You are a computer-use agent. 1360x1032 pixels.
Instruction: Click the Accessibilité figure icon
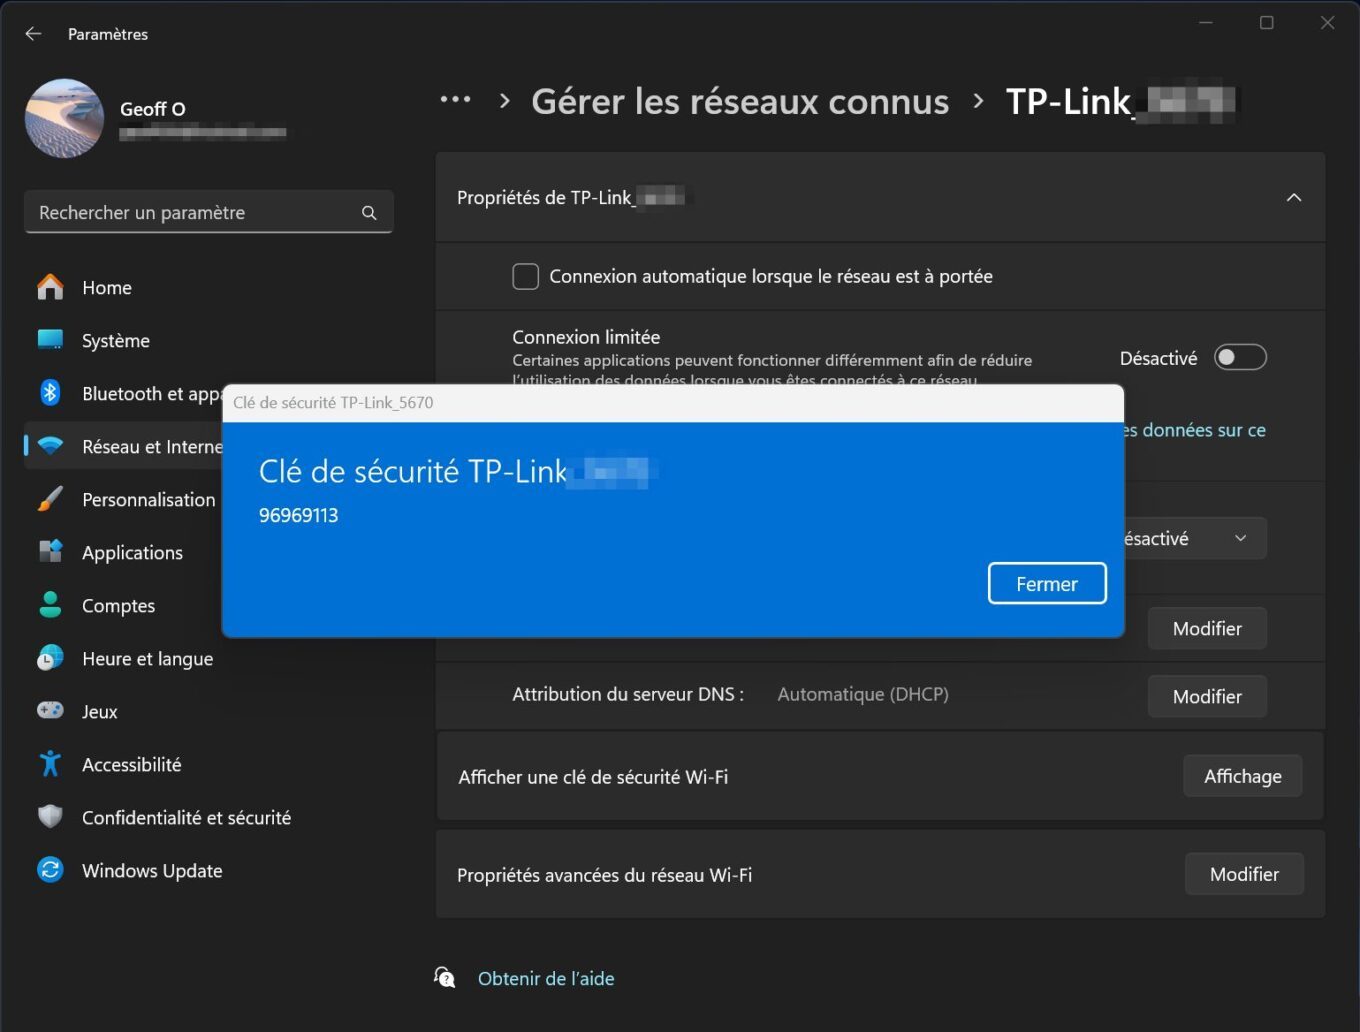click(x=50, y=764)
